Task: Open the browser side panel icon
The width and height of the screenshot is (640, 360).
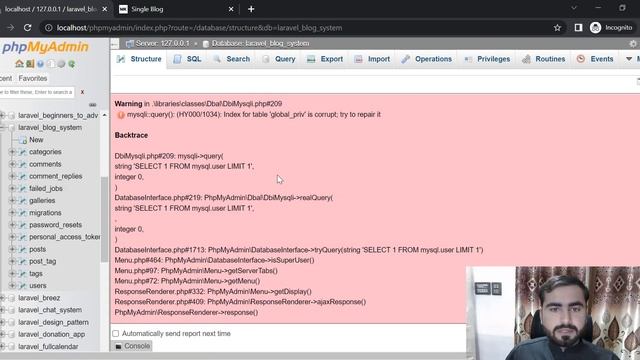Action: click(x=578, y=28)
